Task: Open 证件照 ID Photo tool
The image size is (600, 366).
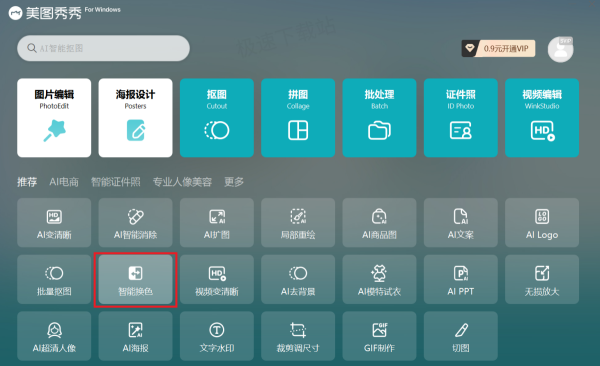Action: [x=461, y=118]
